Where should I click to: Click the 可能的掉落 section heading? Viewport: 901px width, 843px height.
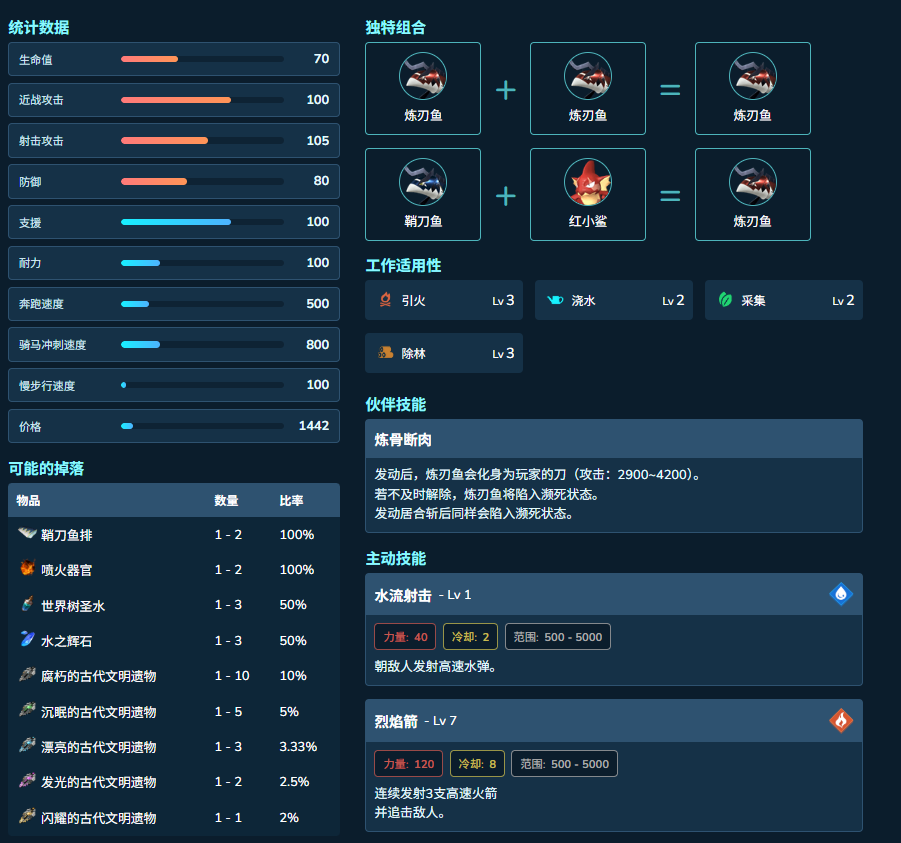coord(46,468)
